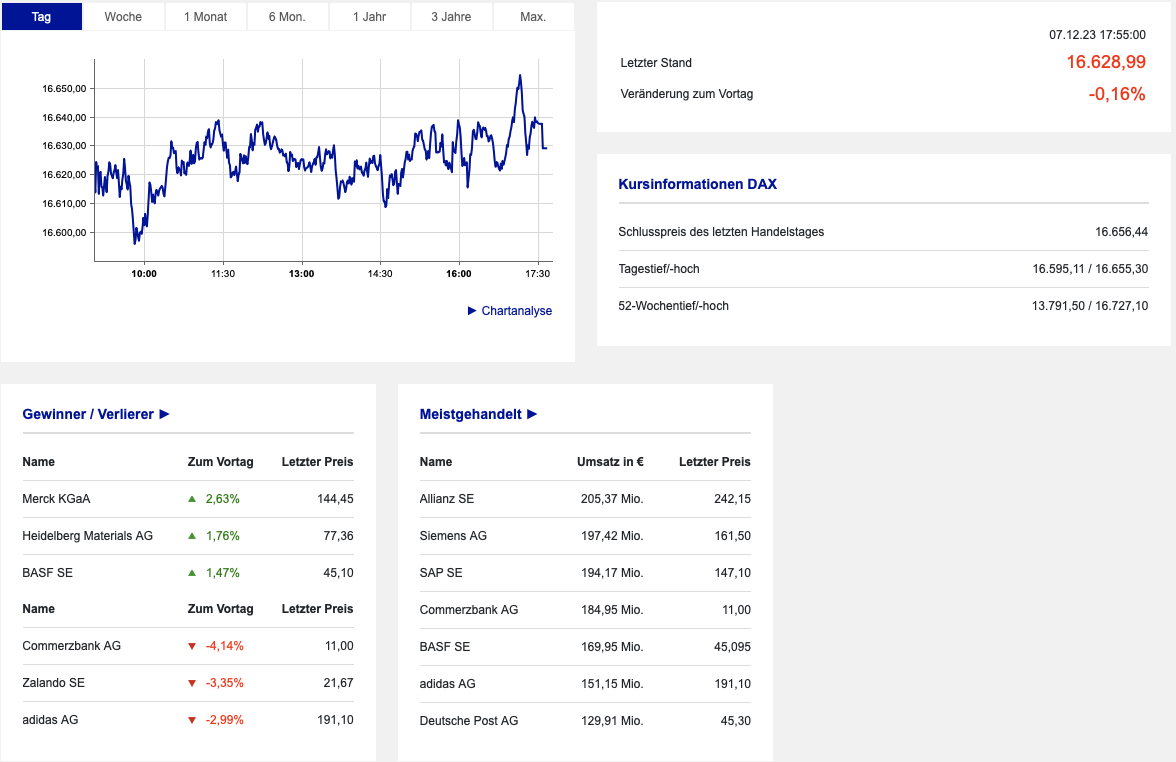Open the Chartanalyse link

pyautogui.click(x=516, y=311)
